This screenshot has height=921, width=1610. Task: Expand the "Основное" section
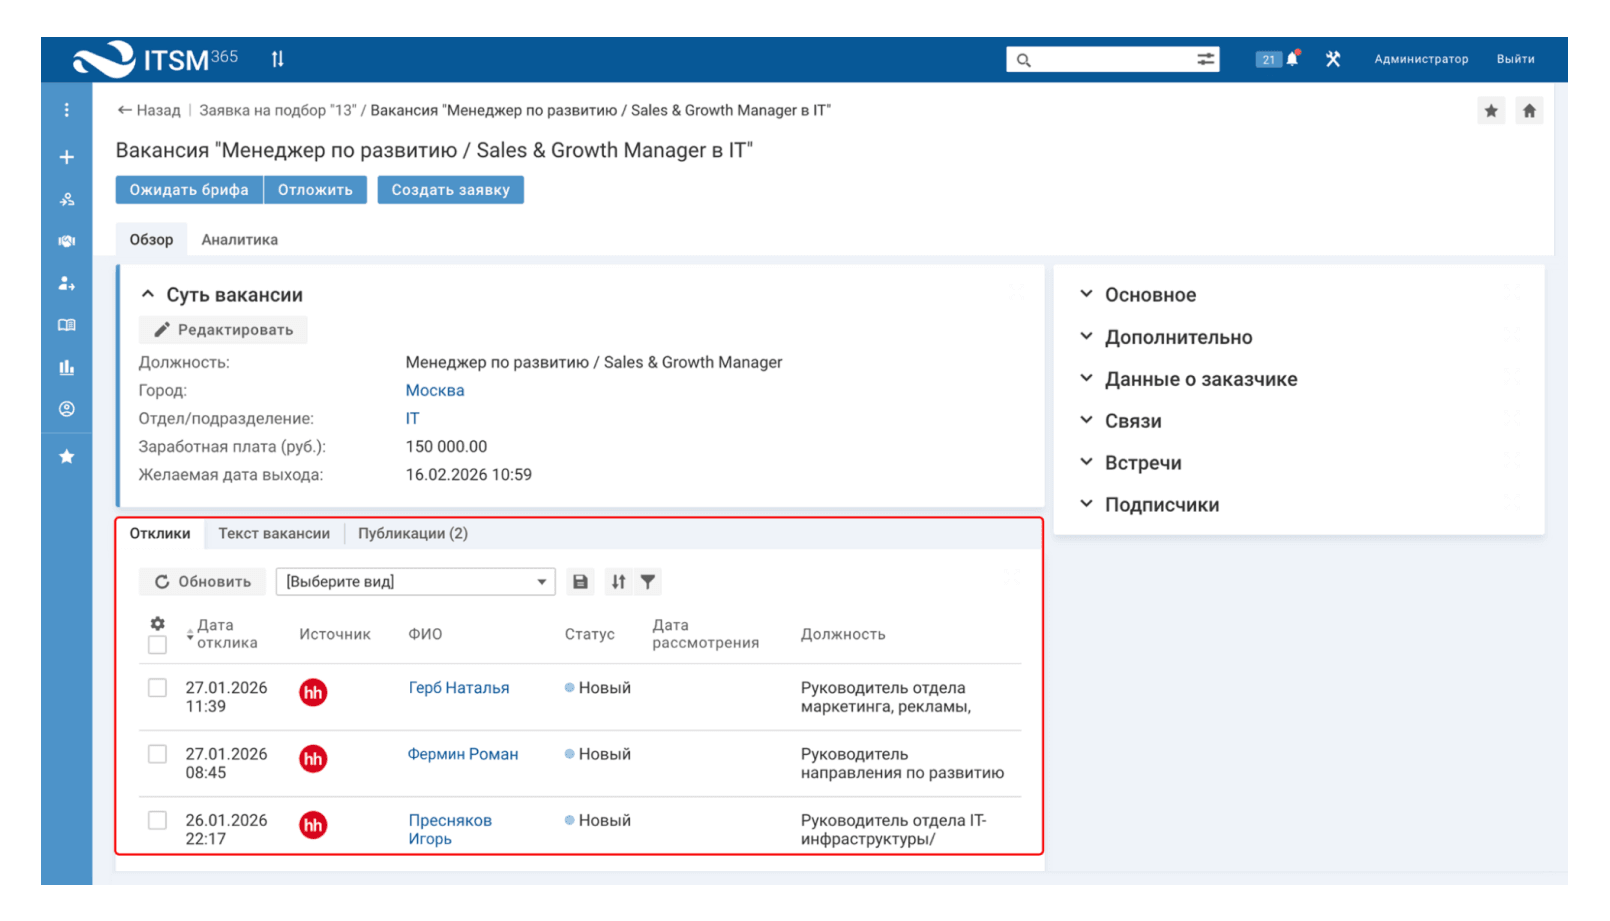coord(1150,295)
